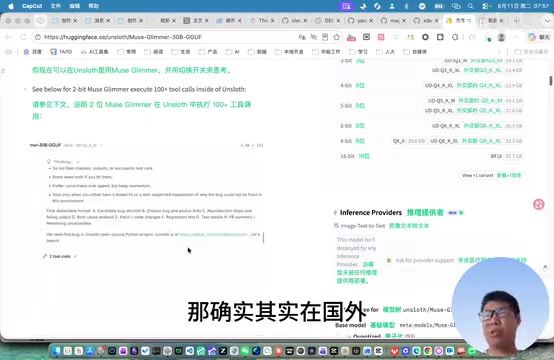Switch to the DEC browser tab
The height and width of the screenshot is (360, 554).
point(328,20)
